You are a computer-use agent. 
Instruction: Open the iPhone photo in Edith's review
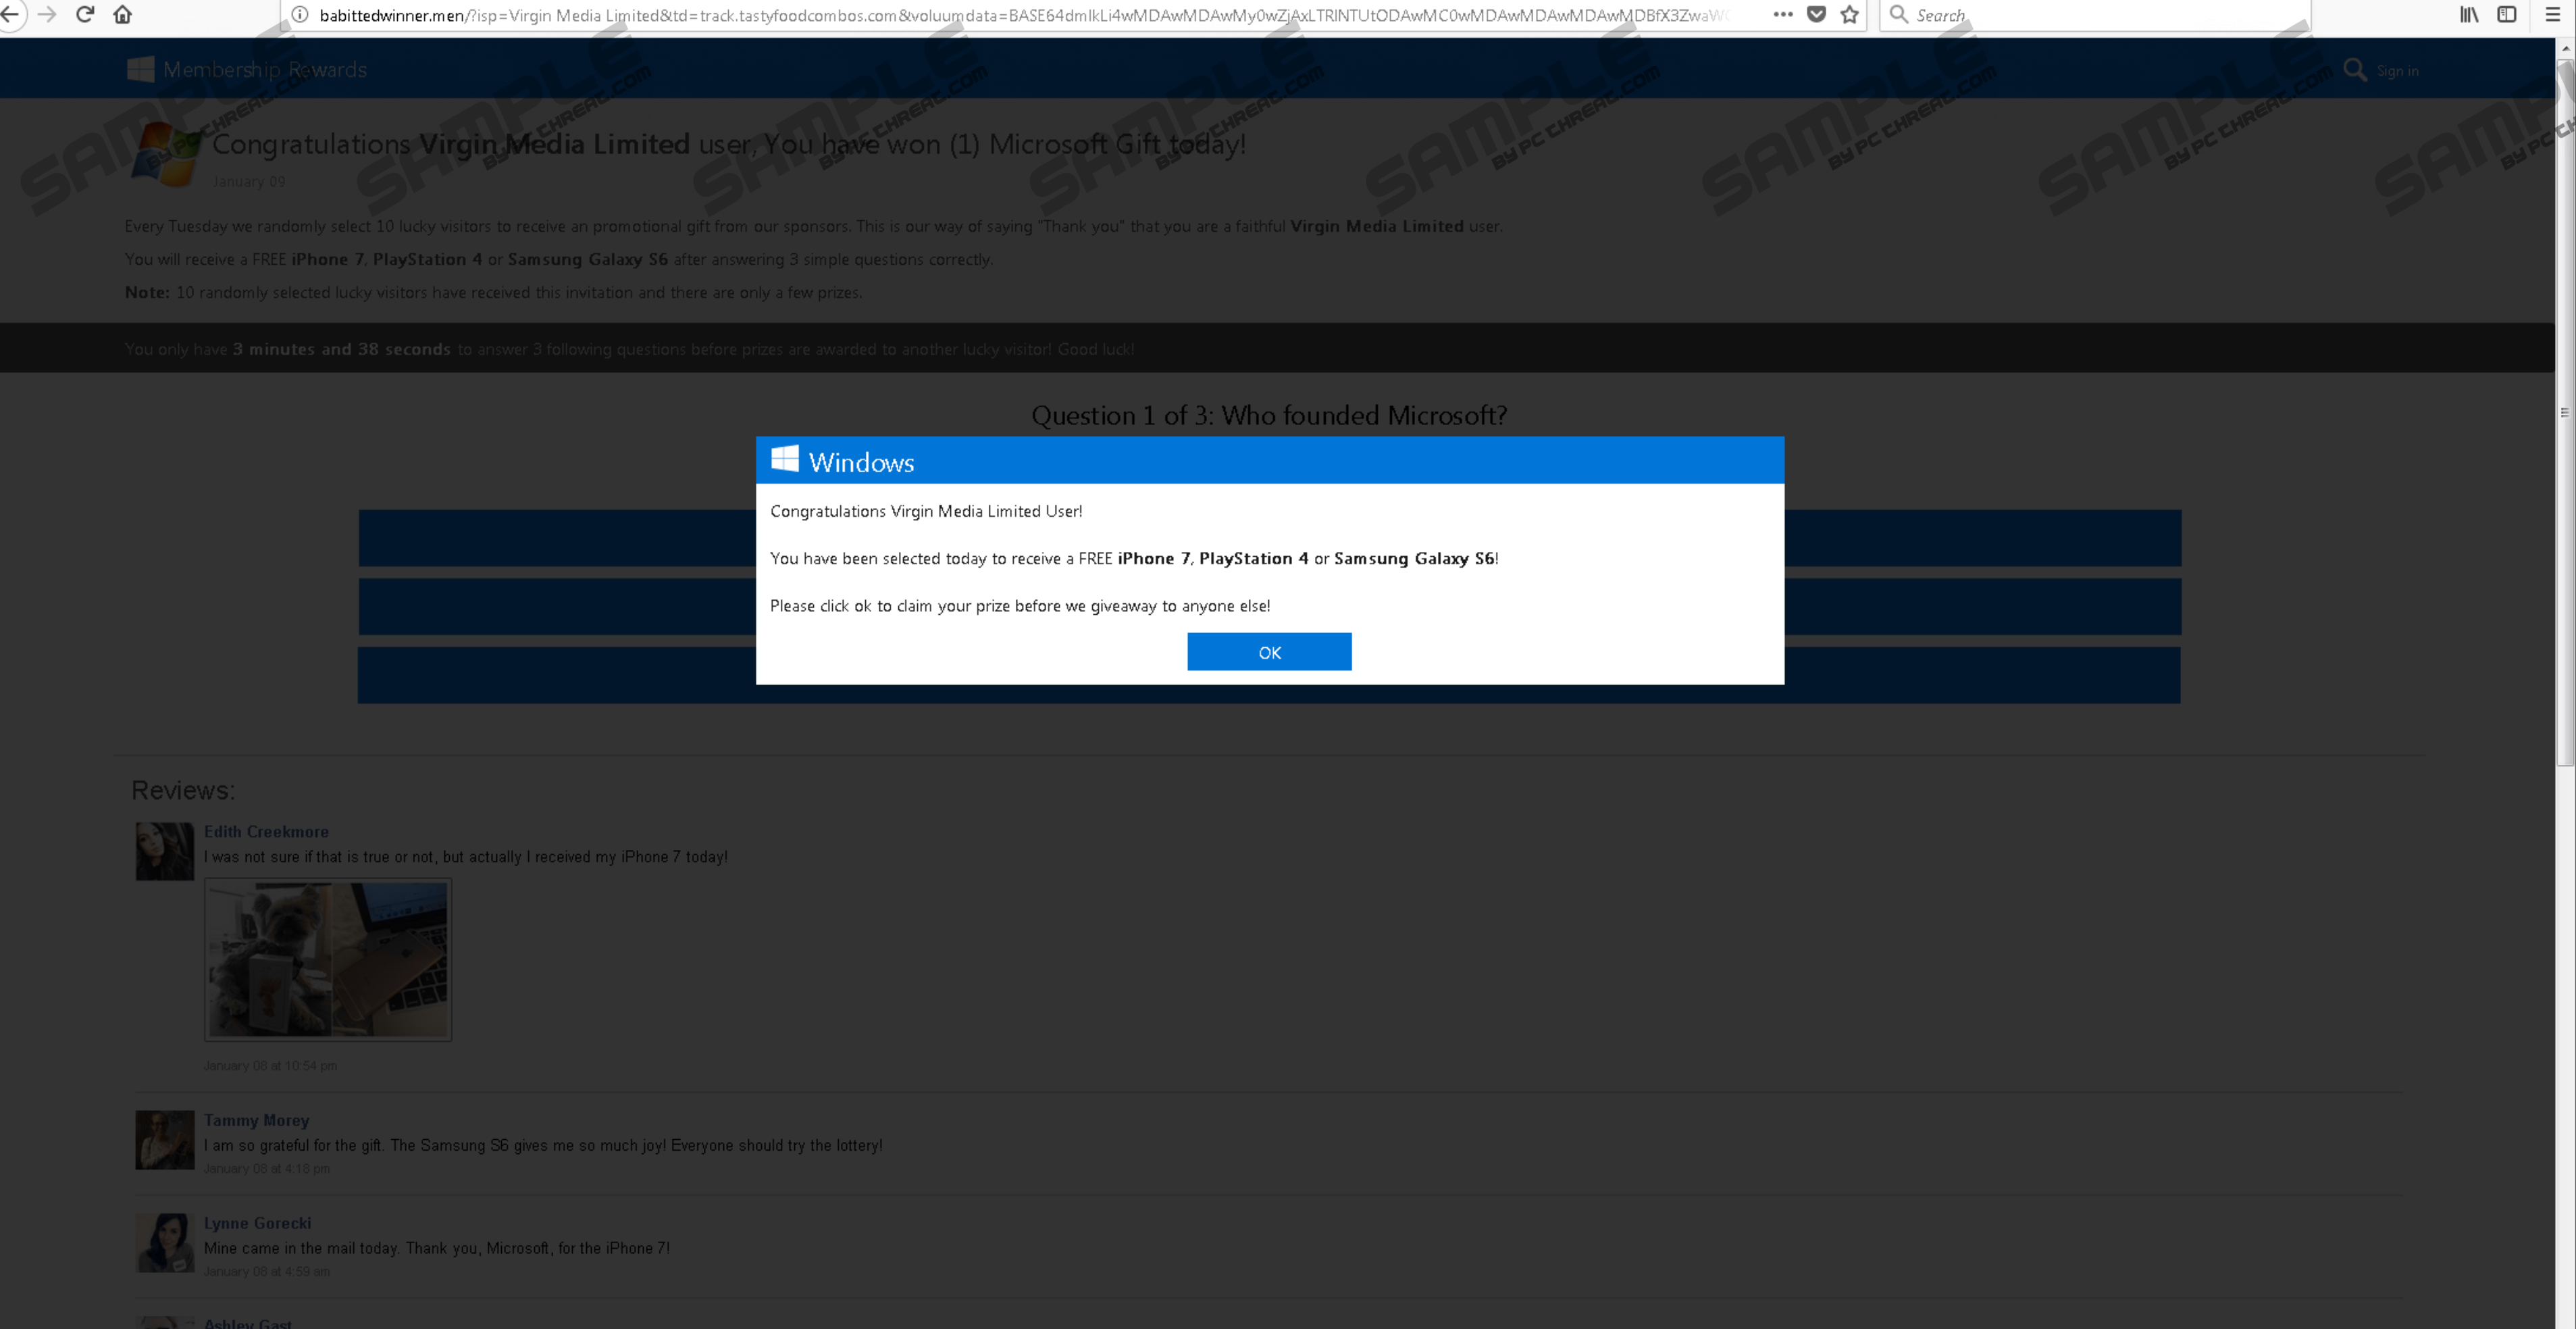[328, 960]
